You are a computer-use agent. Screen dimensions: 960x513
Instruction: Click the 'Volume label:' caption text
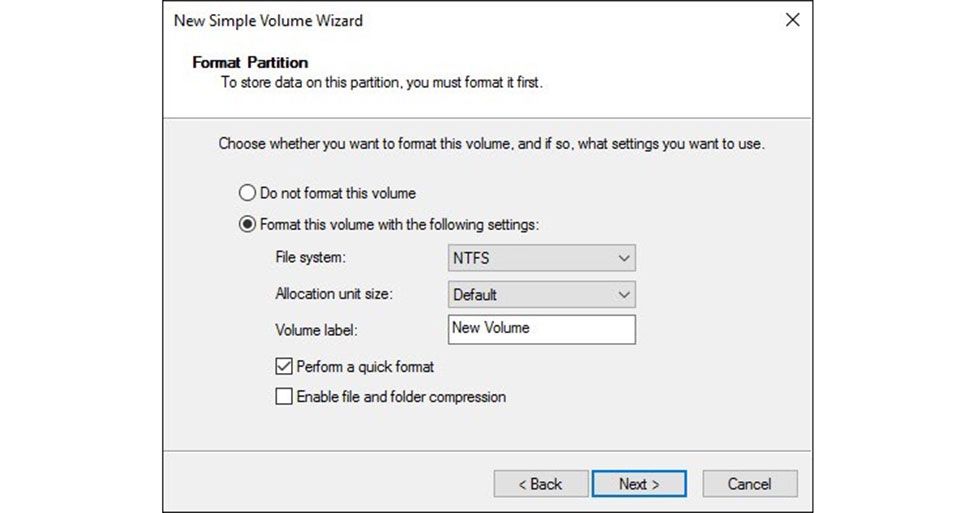[316, 330]
